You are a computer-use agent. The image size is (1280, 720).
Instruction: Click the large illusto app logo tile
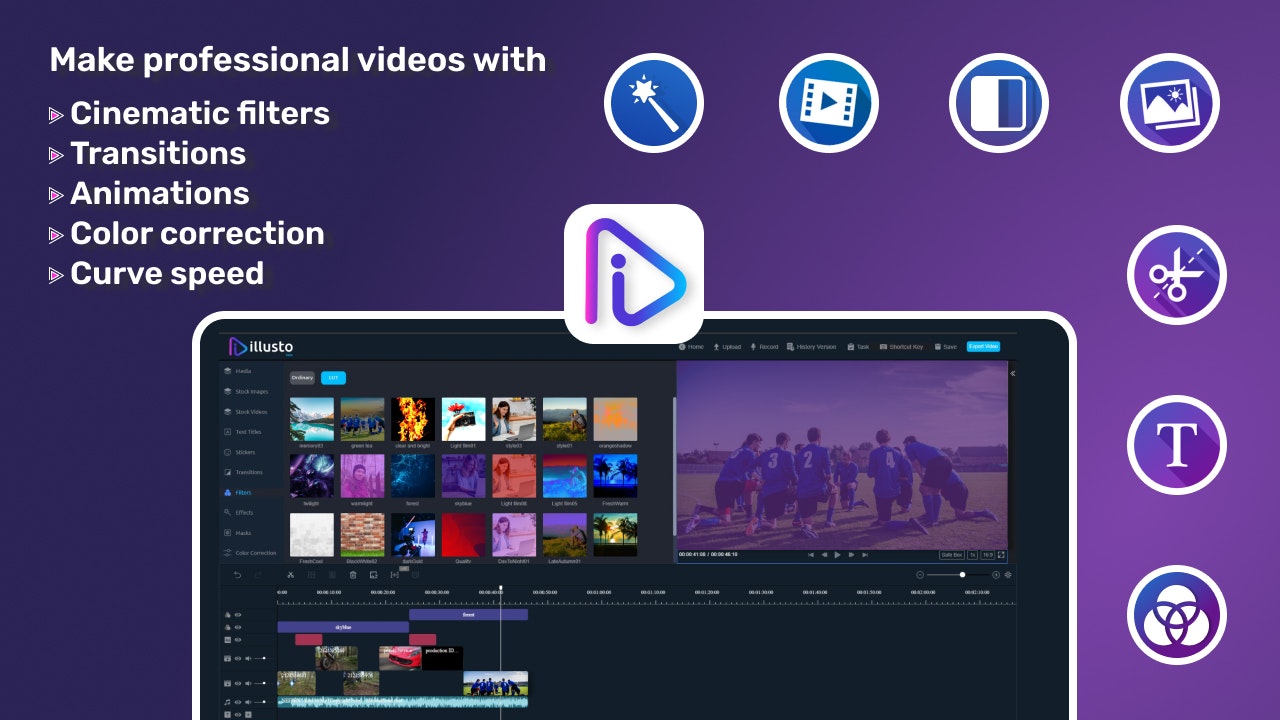point(634,274)
